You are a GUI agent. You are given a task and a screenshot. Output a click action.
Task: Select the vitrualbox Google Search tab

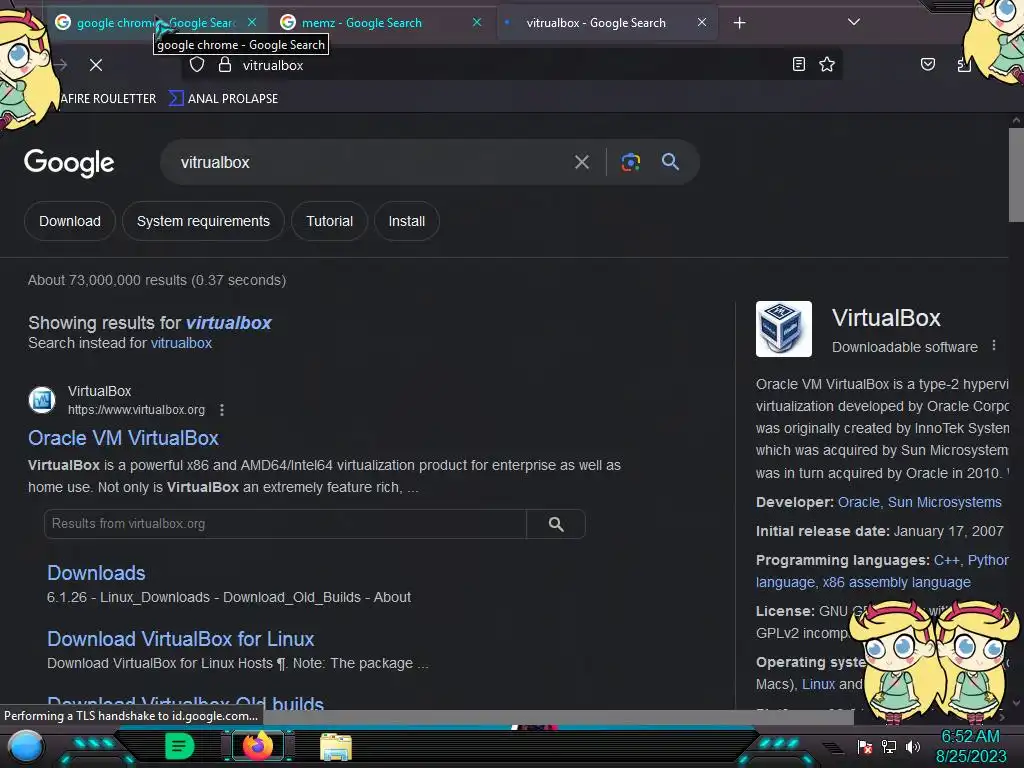(x=596, y=23)
